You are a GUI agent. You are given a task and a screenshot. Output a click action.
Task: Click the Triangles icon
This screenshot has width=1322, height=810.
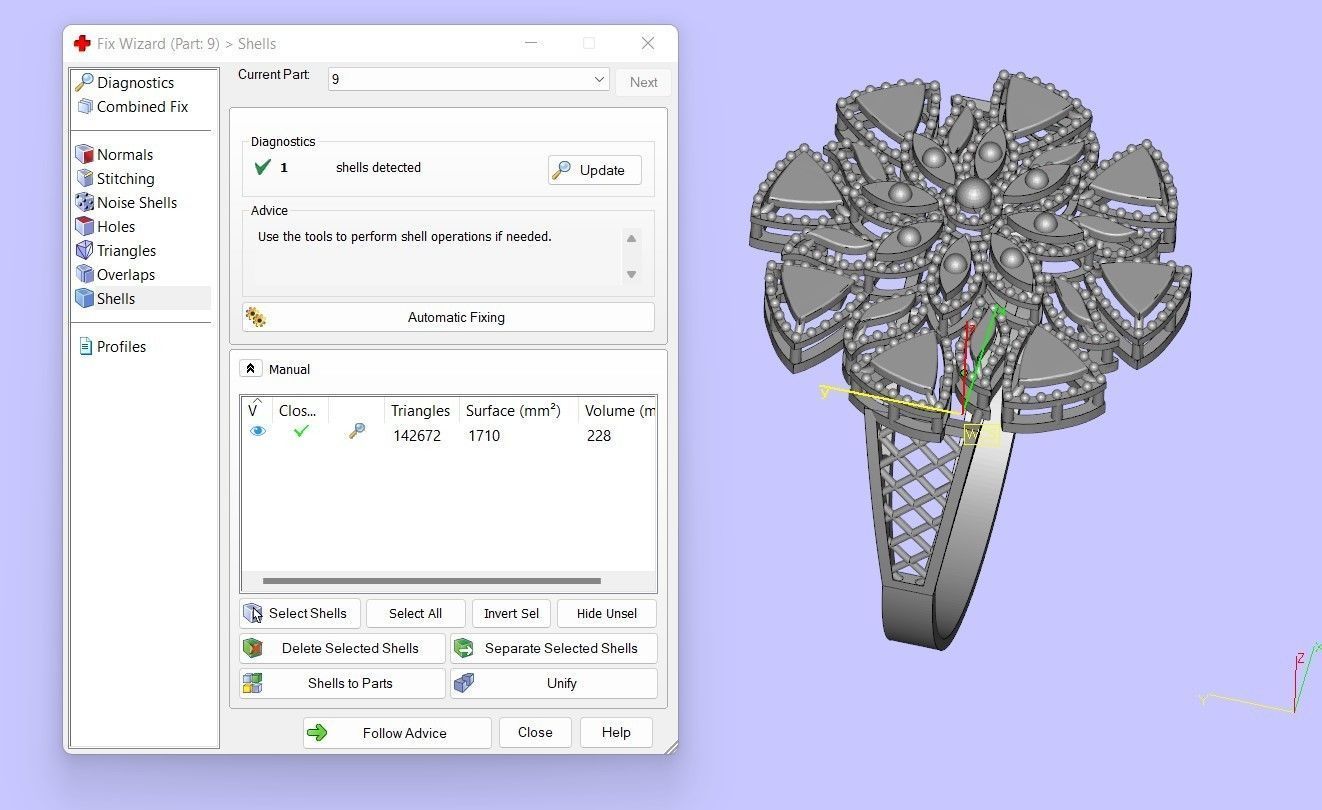click(x=85, y=250)
